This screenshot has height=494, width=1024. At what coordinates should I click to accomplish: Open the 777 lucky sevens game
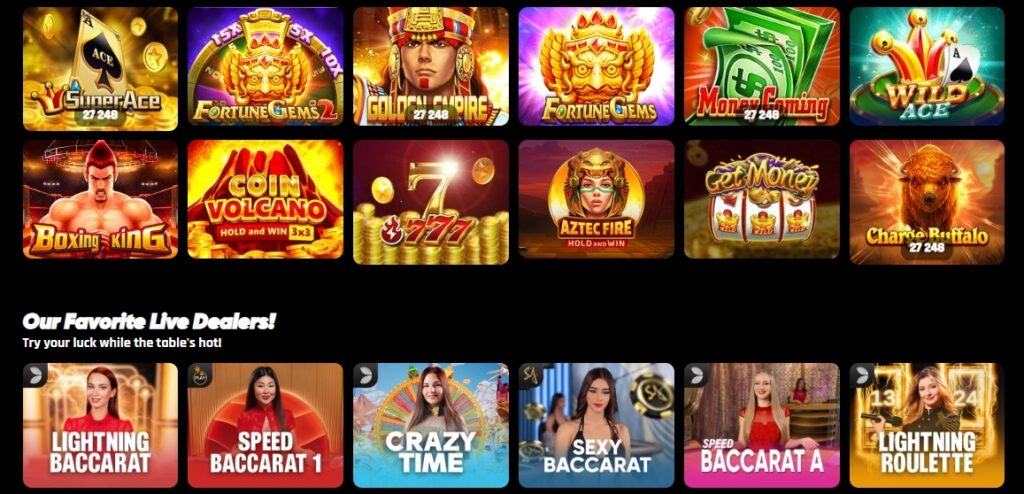click(431, 203)
